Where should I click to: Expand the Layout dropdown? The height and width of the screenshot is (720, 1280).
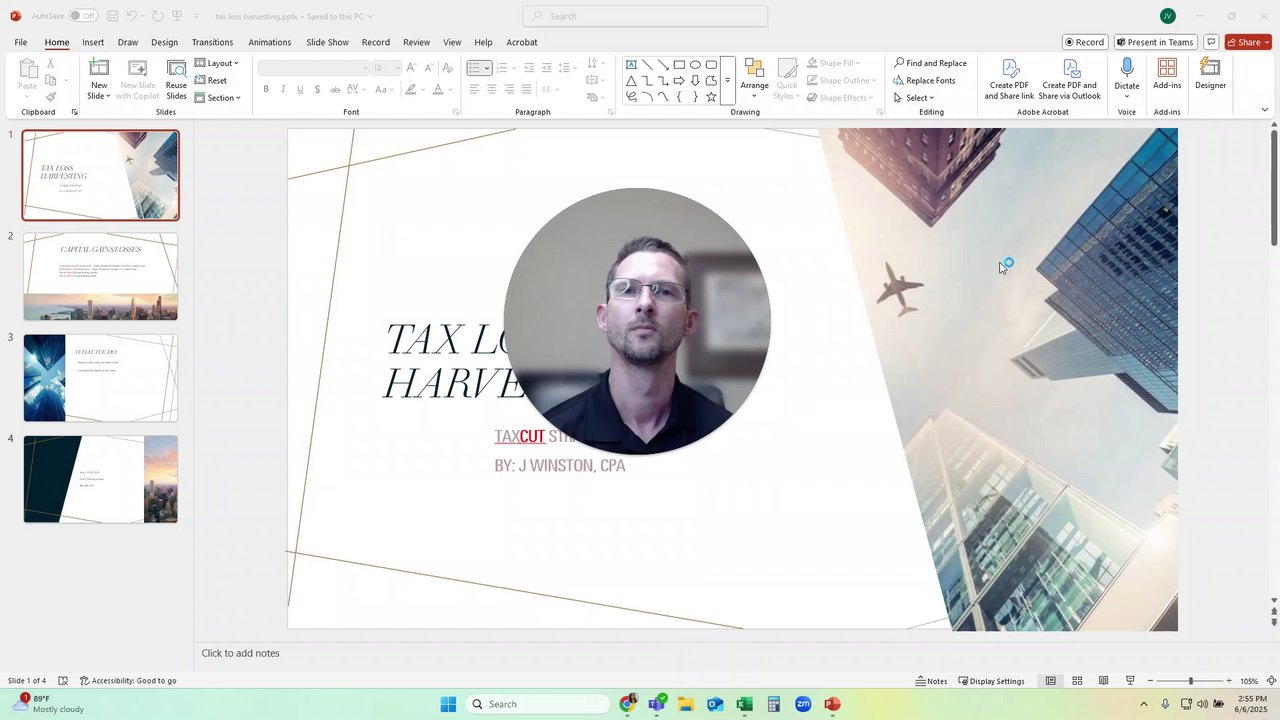pos(217,63)
